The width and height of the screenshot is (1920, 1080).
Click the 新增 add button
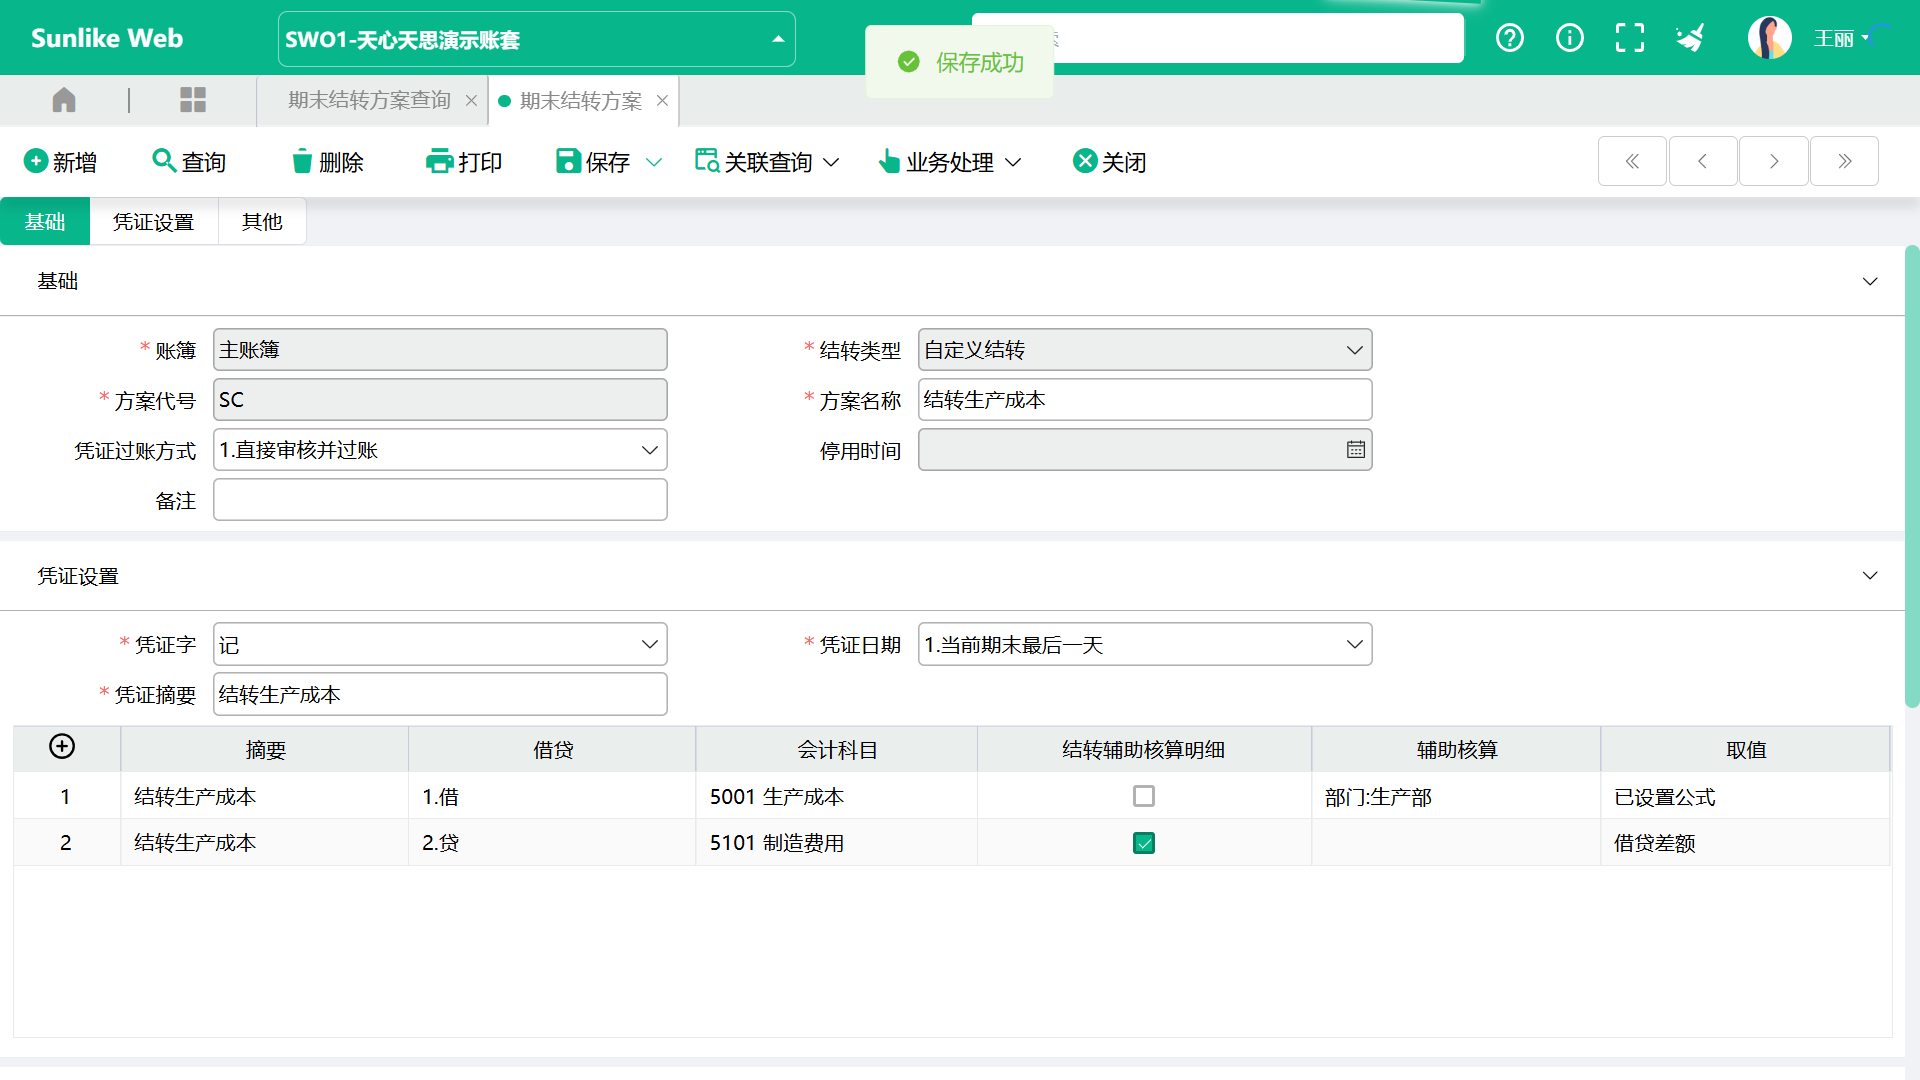coord(60,162)
